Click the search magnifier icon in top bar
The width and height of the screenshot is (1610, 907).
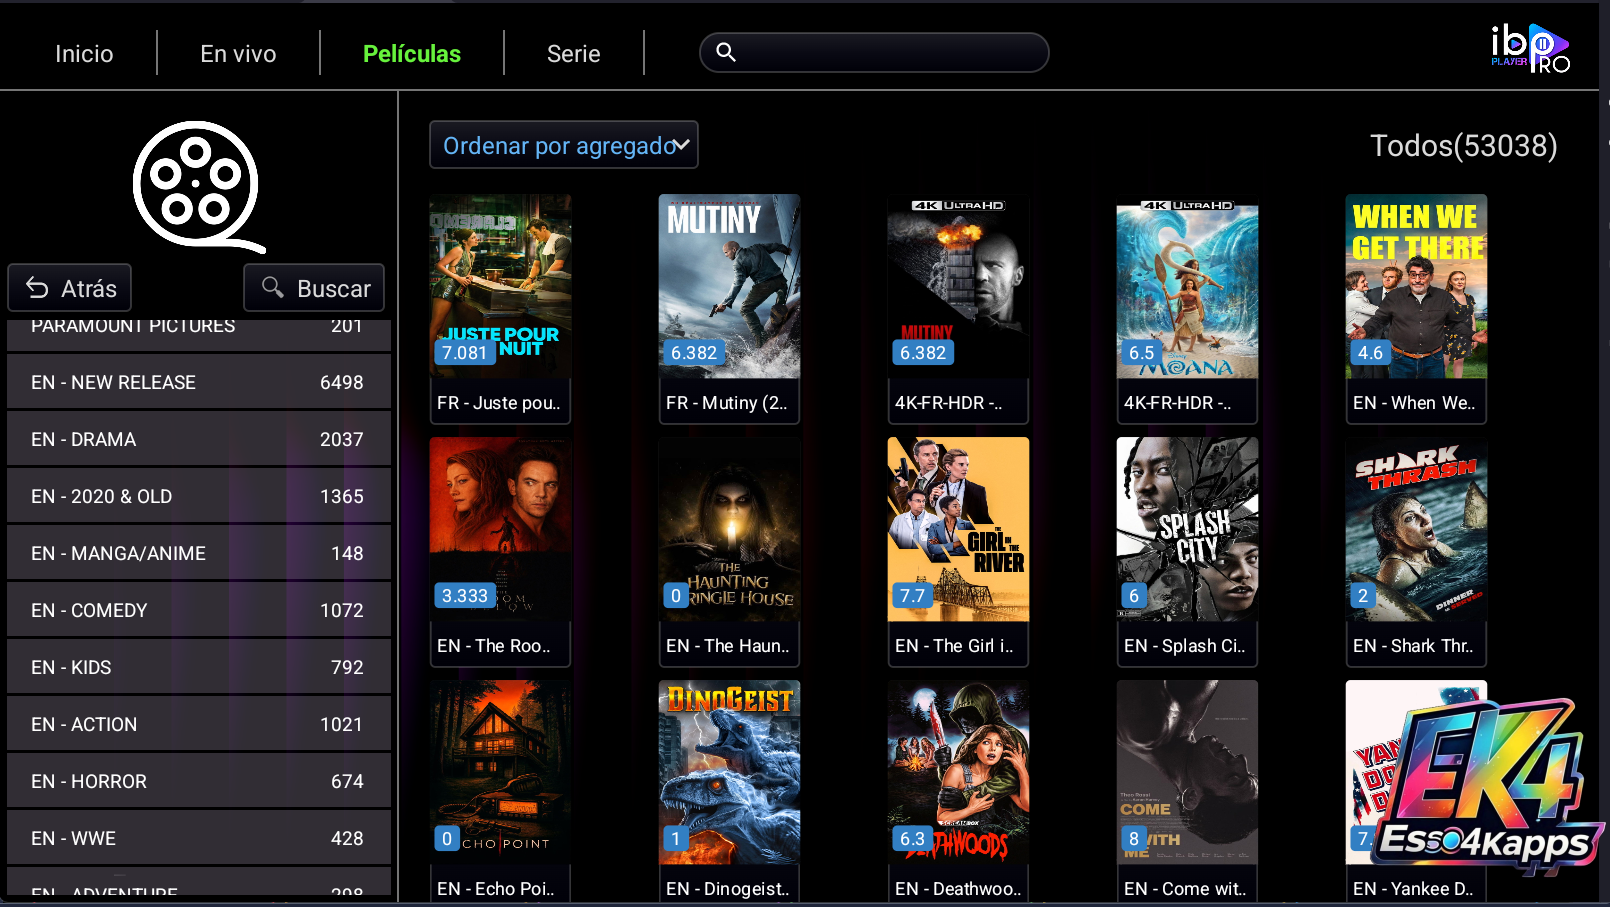pos(726,52)
